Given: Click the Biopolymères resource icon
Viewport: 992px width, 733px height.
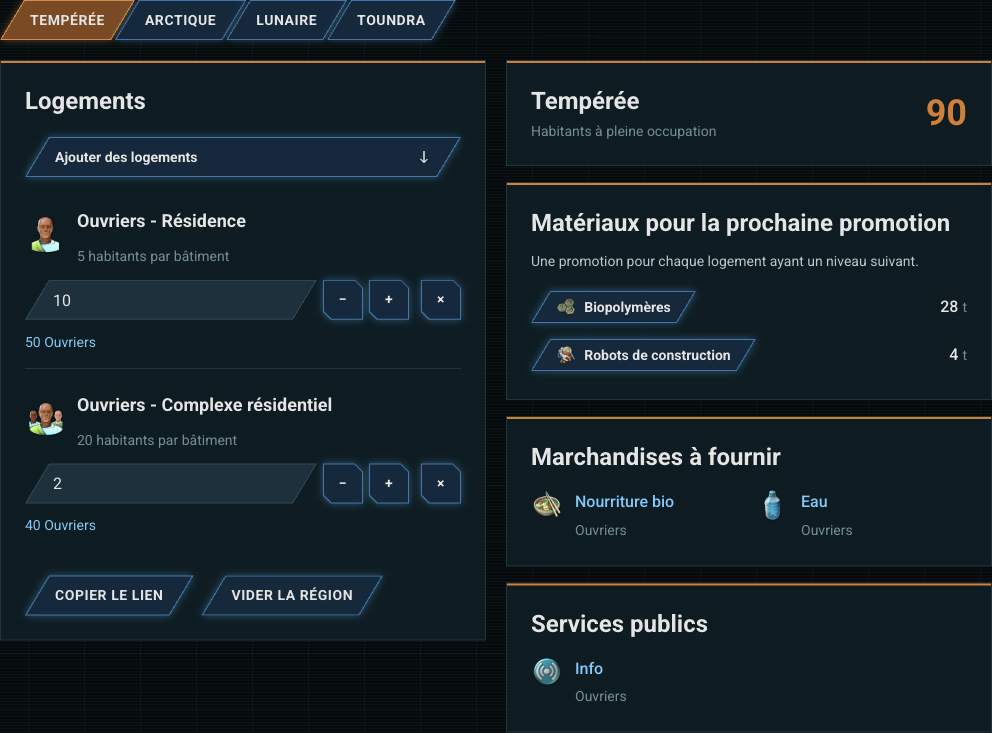Looking at the screenshot, I should 566,307.
